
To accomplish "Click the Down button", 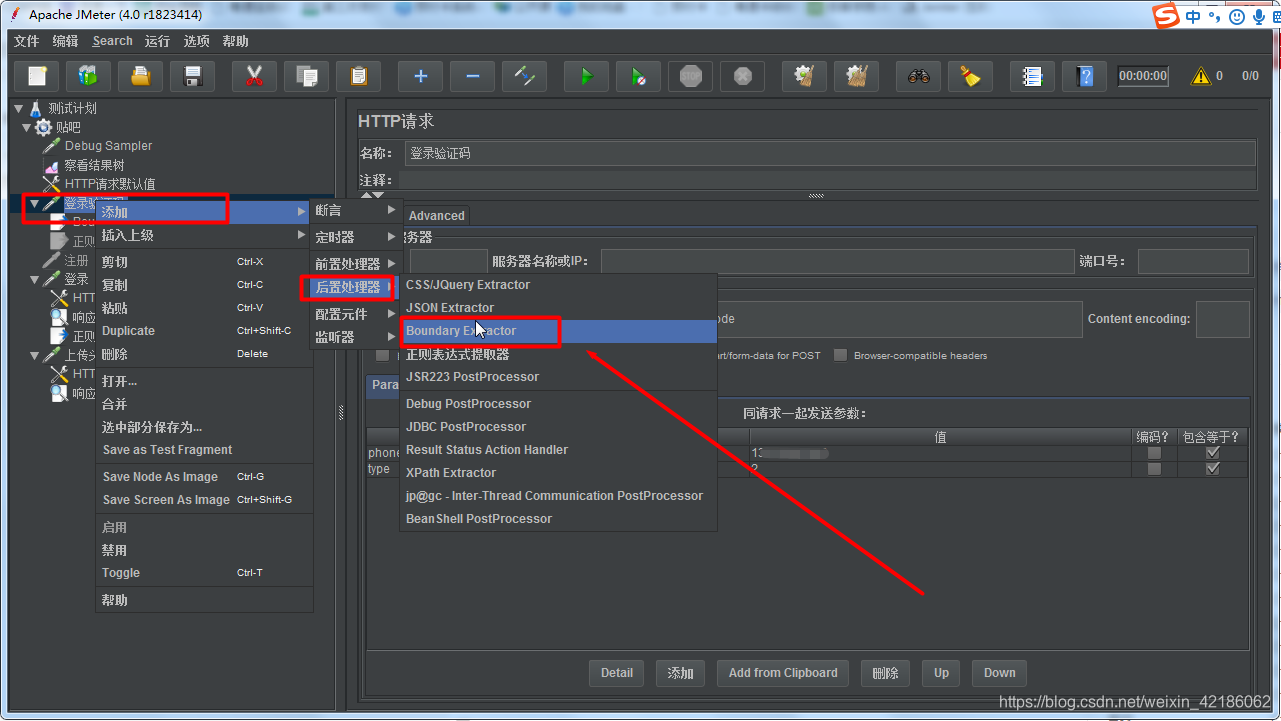I will click(999, 673).
